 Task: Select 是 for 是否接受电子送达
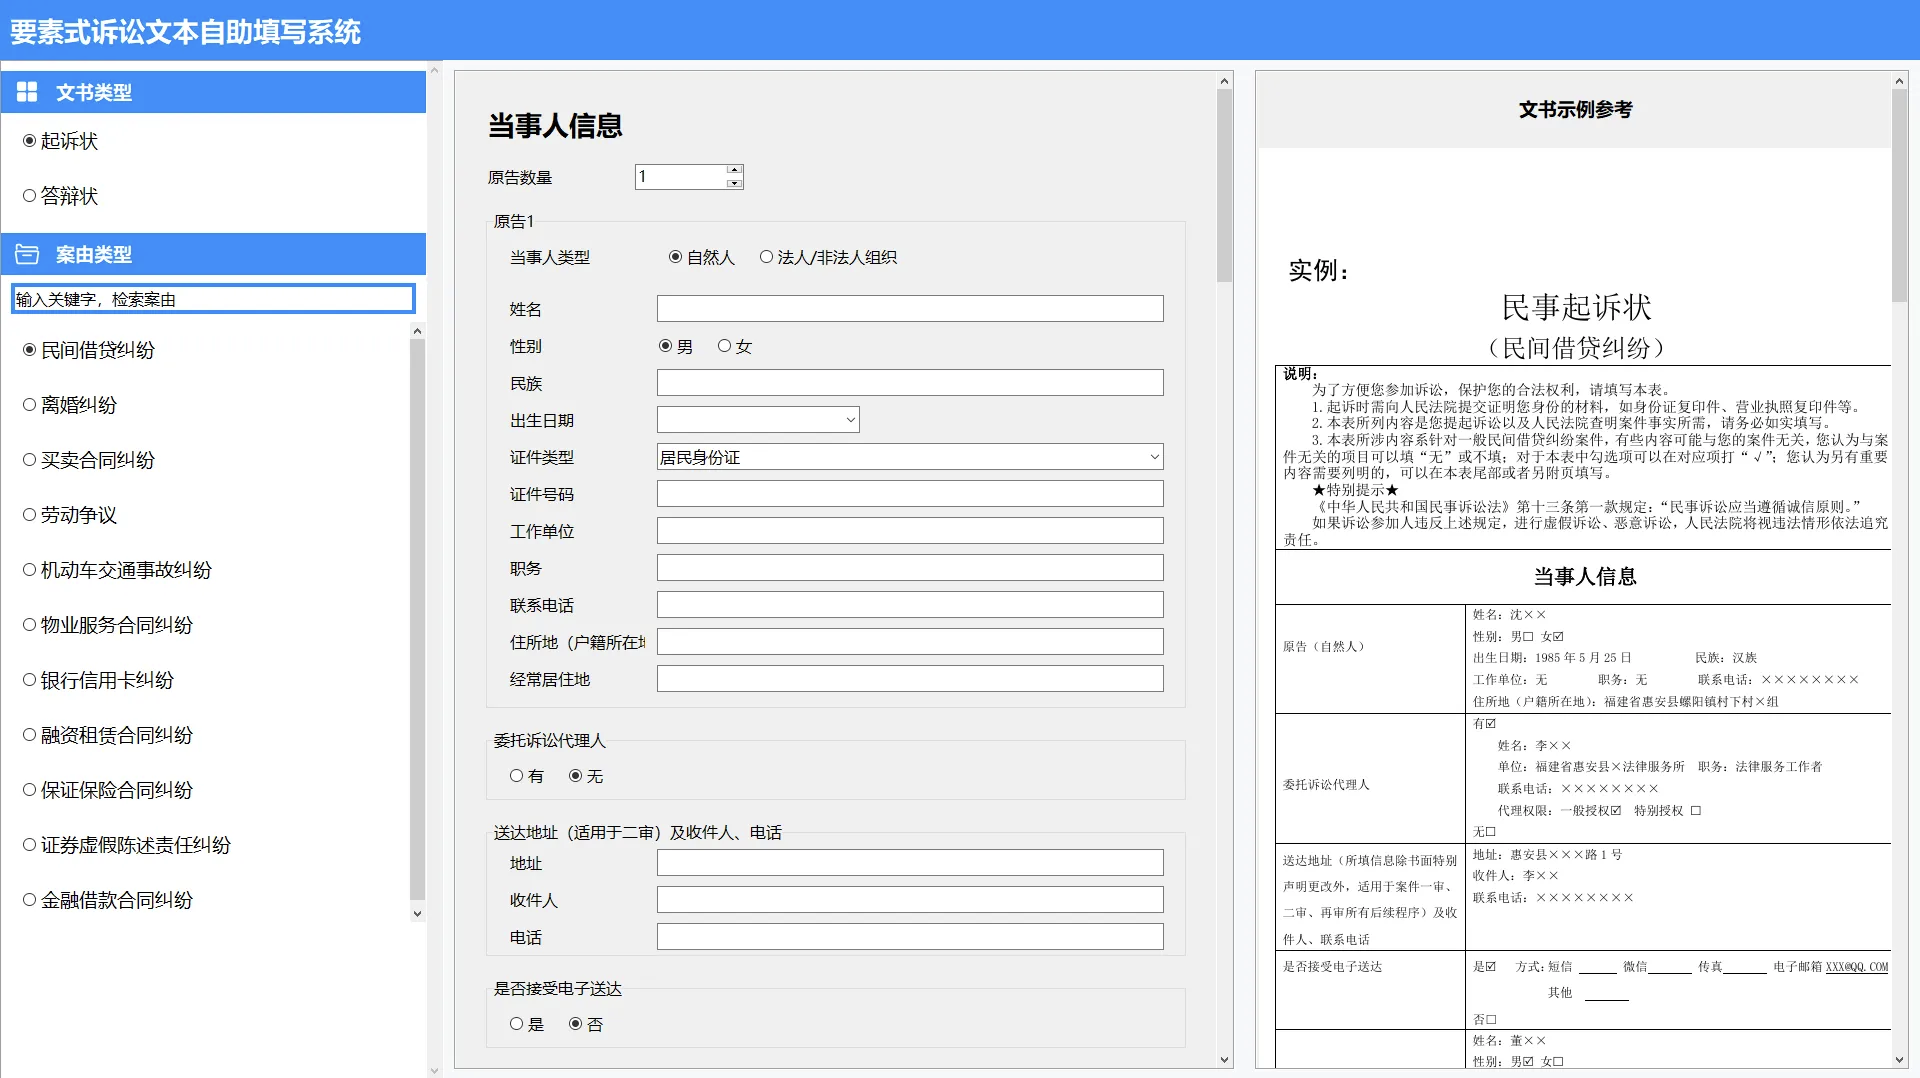(526, 1024)
